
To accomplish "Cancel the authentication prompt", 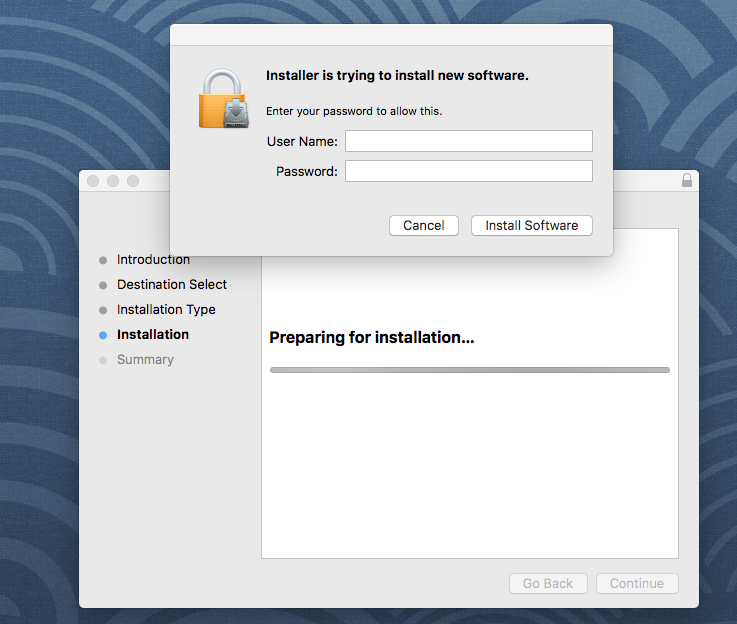I will pos(423,226).
